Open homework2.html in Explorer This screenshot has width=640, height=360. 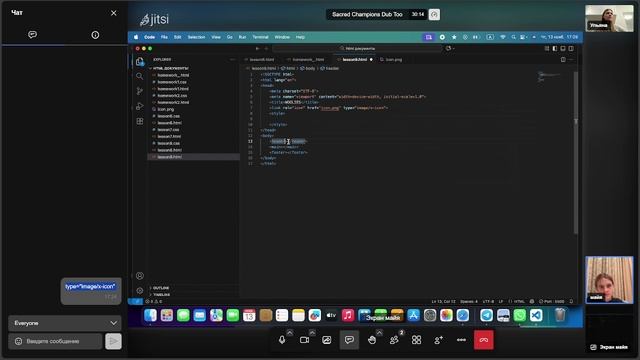tap(173, 102)
